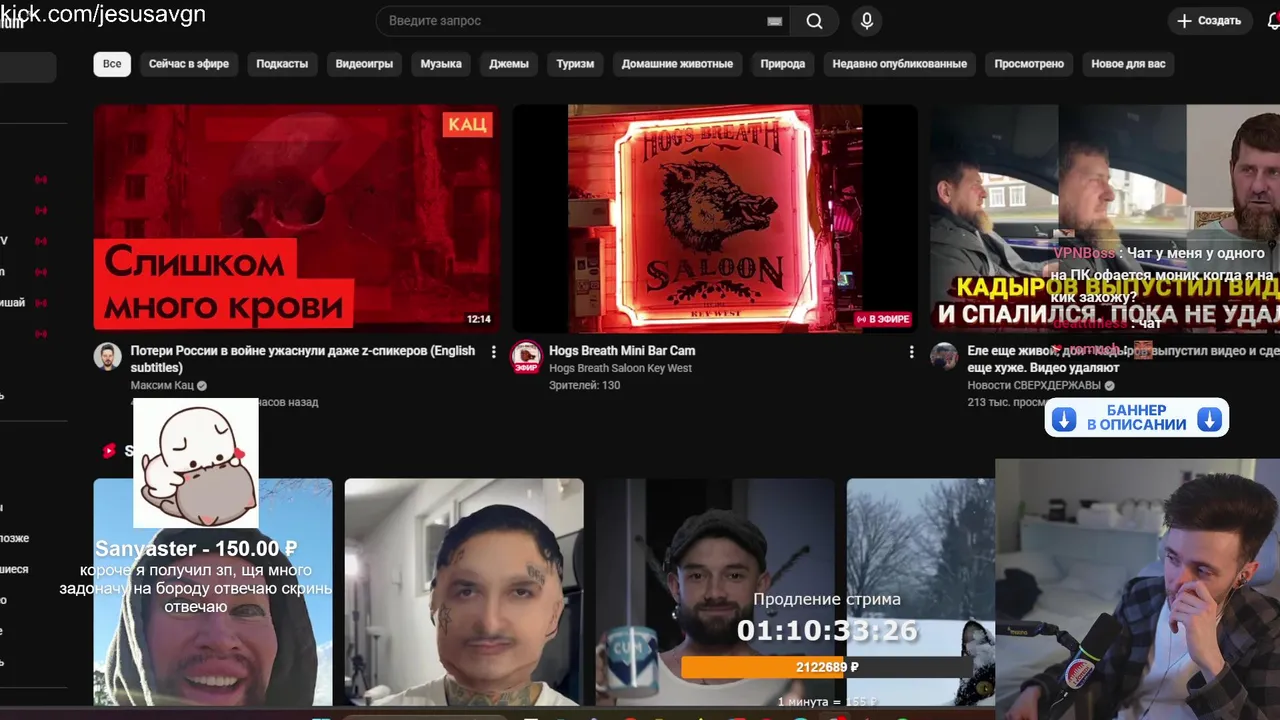Click the kick.com/jesusavgn watermark text
Screen dimensions: 1280x720
pos(103,14)
